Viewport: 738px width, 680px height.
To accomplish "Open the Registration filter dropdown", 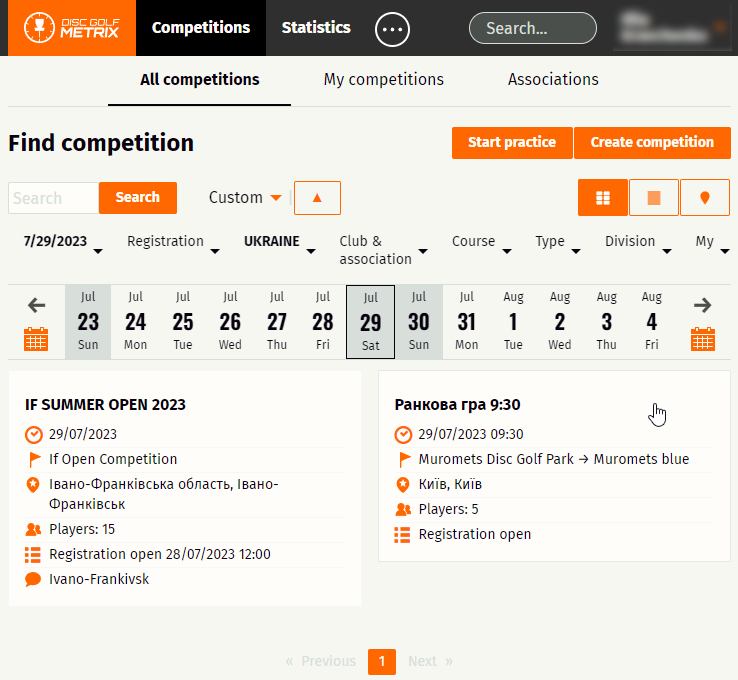I will (172, 242).
